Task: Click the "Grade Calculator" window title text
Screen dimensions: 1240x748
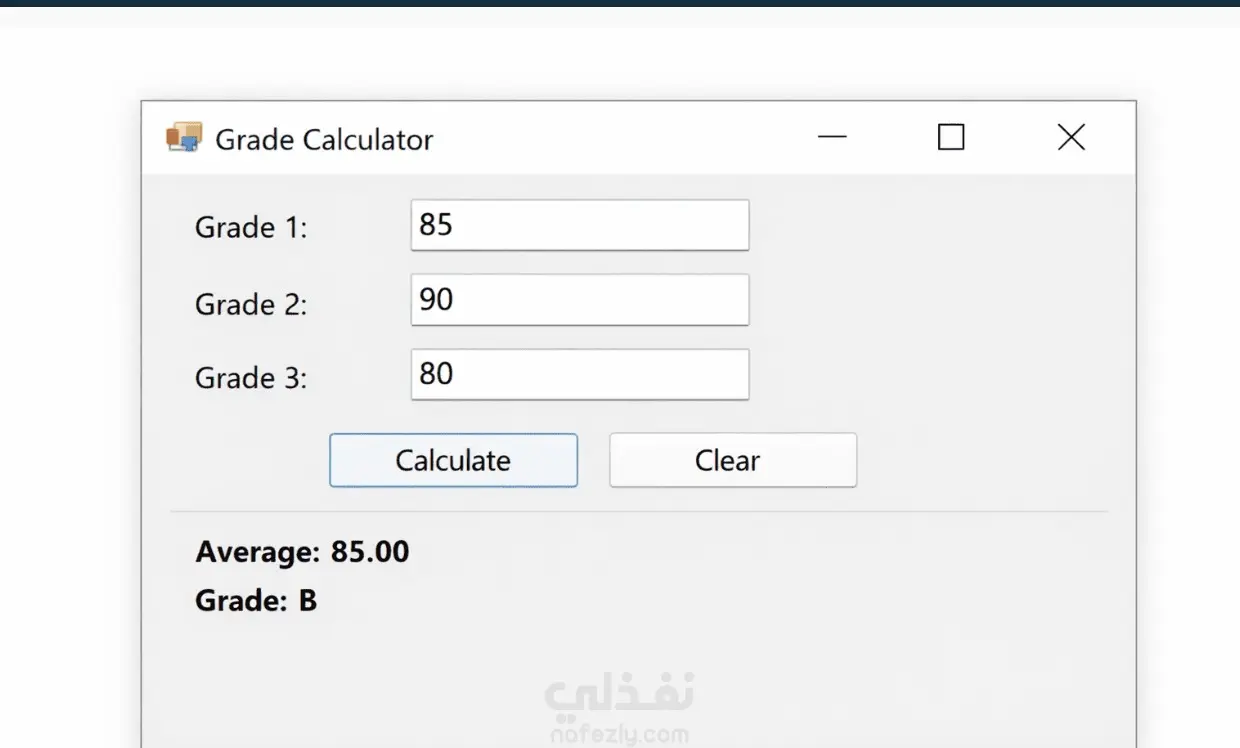Action: (324, 140)
